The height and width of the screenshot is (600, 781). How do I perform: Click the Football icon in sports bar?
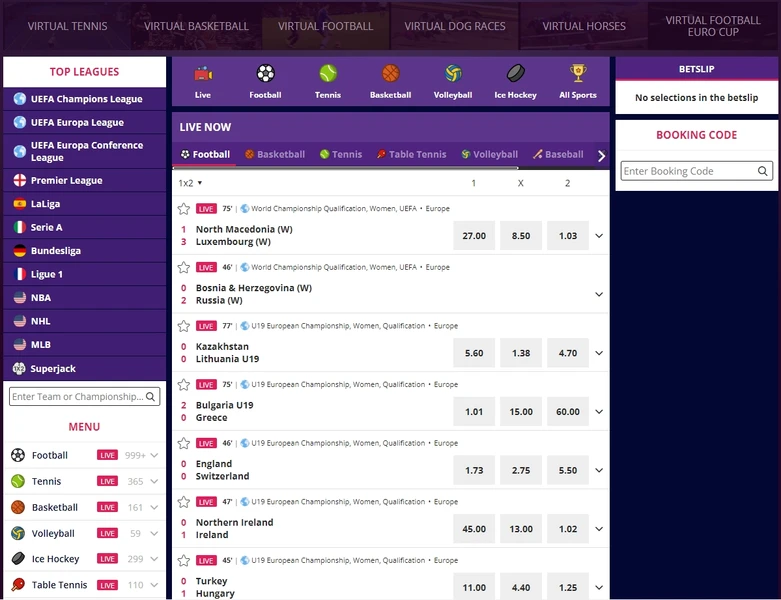pyautogui.click(x=265, y=75)
